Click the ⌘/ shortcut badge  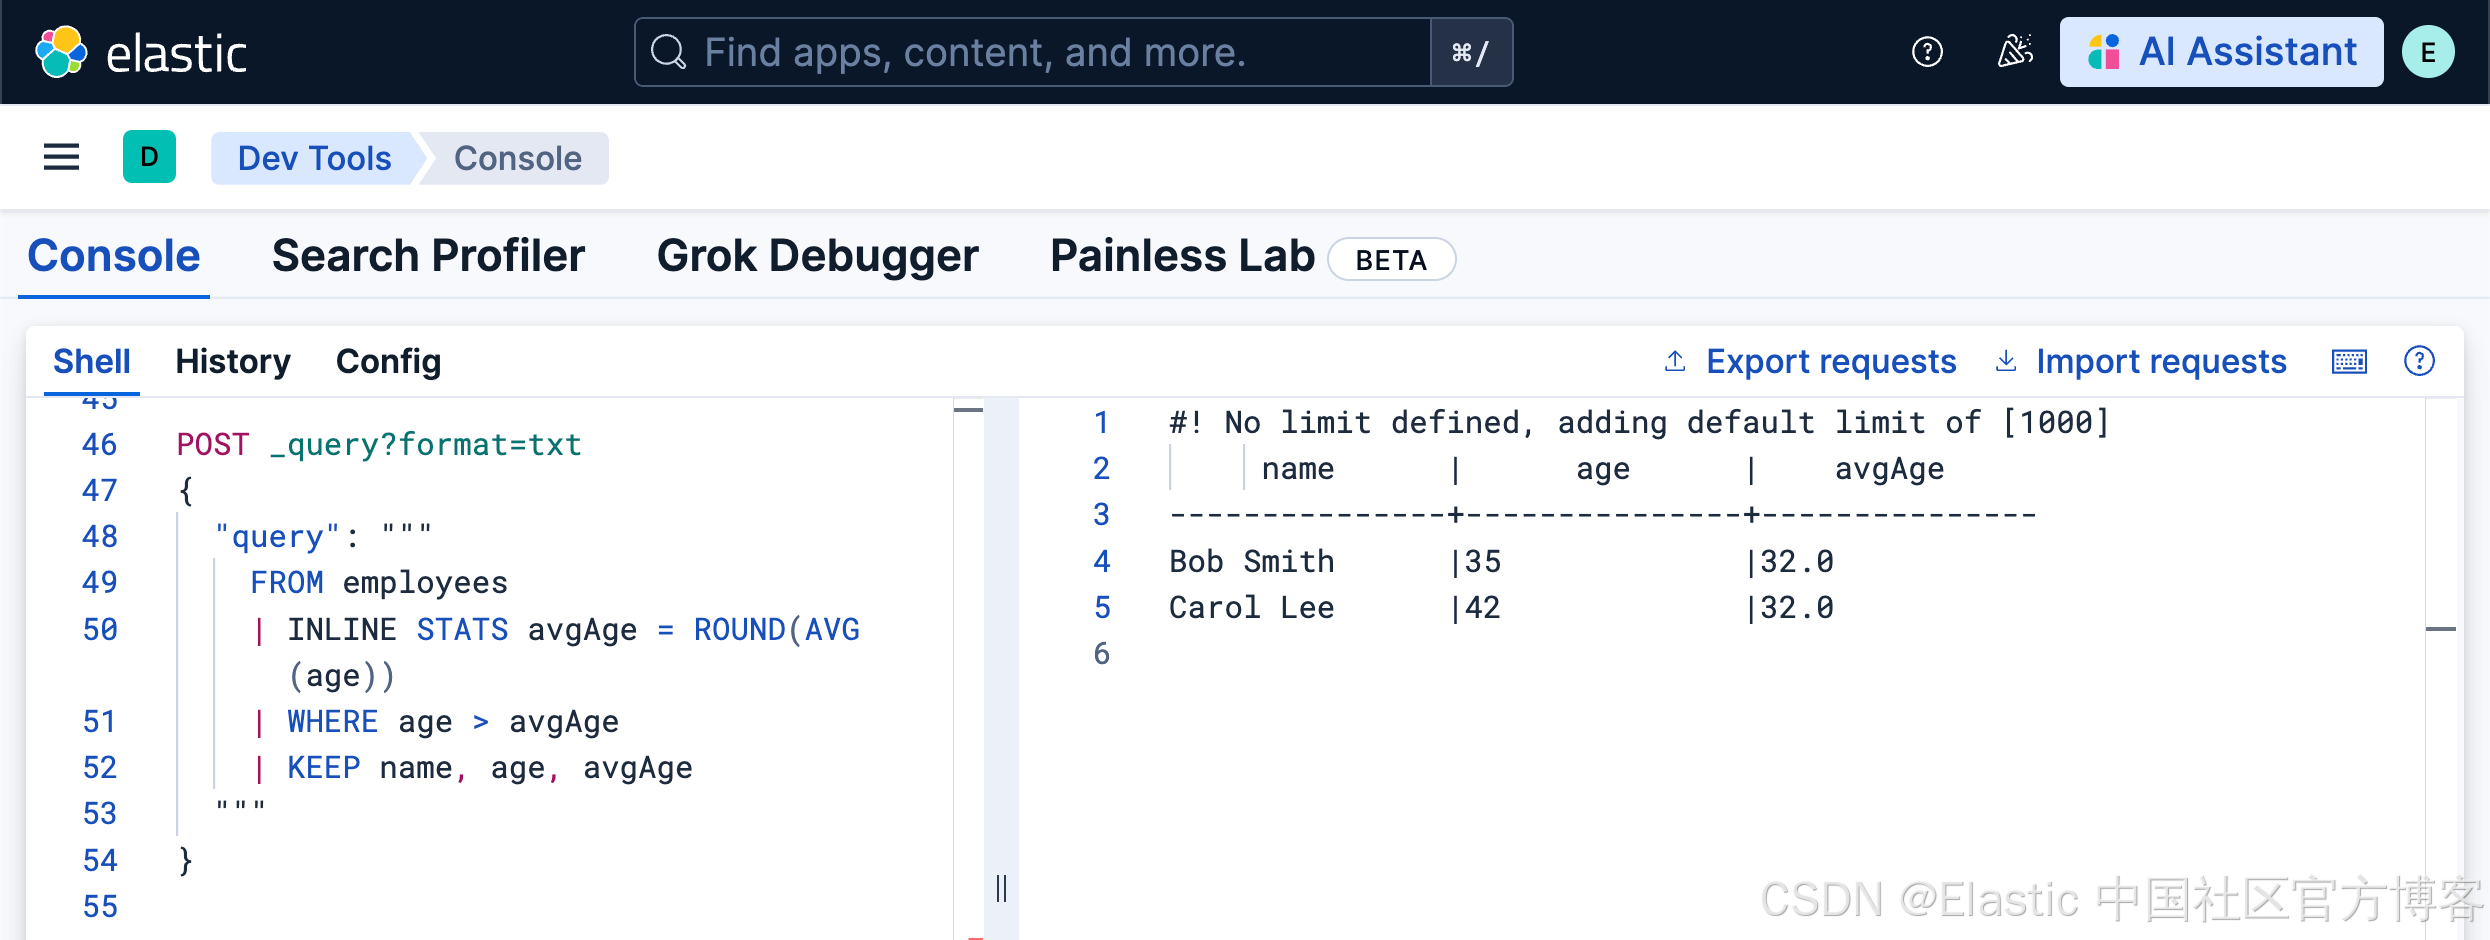[x=1471, y=52]
